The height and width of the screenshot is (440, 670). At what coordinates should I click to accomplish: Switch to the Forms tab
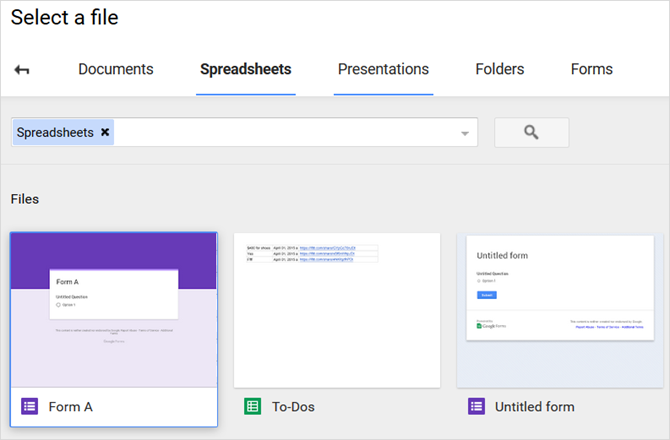591,69
